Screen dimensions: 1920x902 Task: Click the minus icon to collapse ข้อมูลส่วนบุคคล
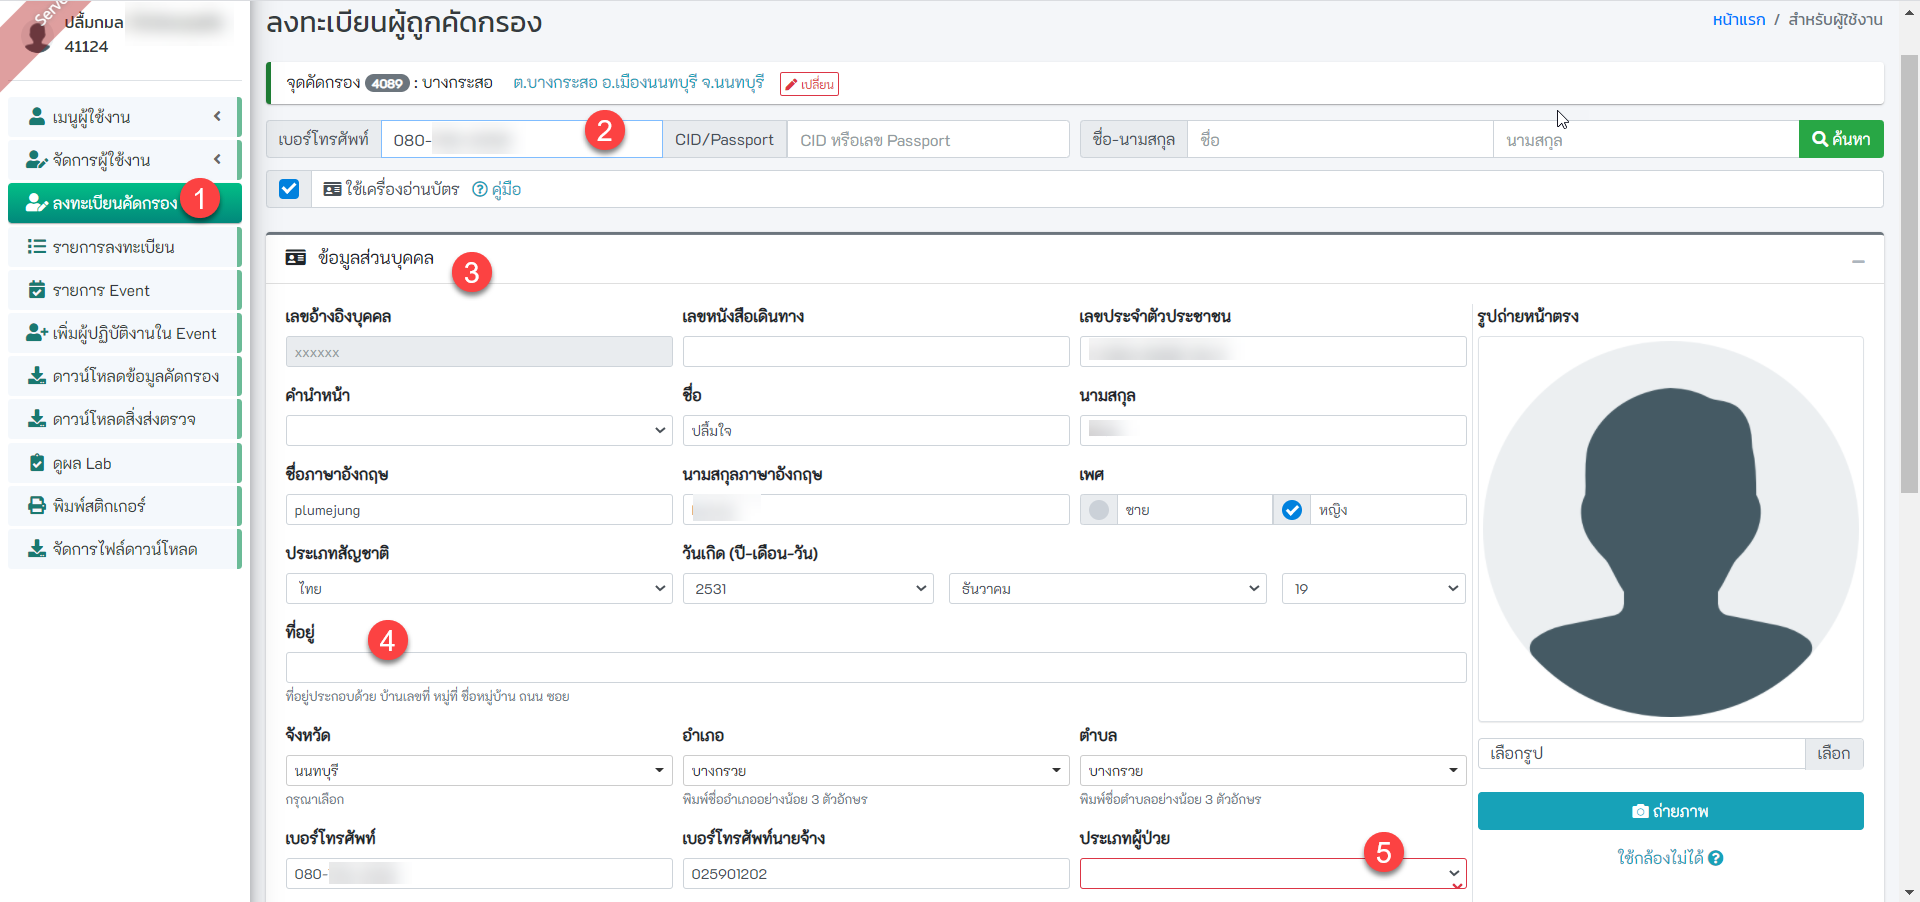coord(1858,261)
